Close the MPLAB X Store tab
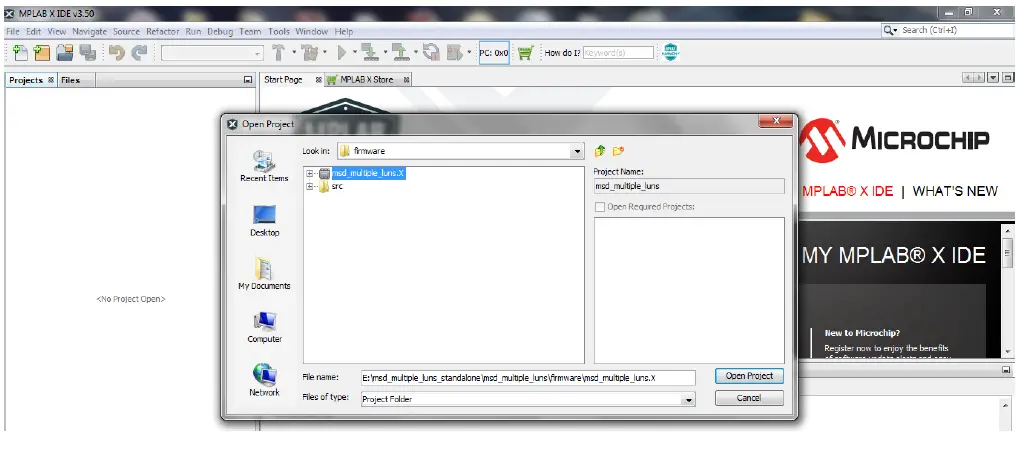Viewport: 1016px width, 453px height. click(406, 80)
